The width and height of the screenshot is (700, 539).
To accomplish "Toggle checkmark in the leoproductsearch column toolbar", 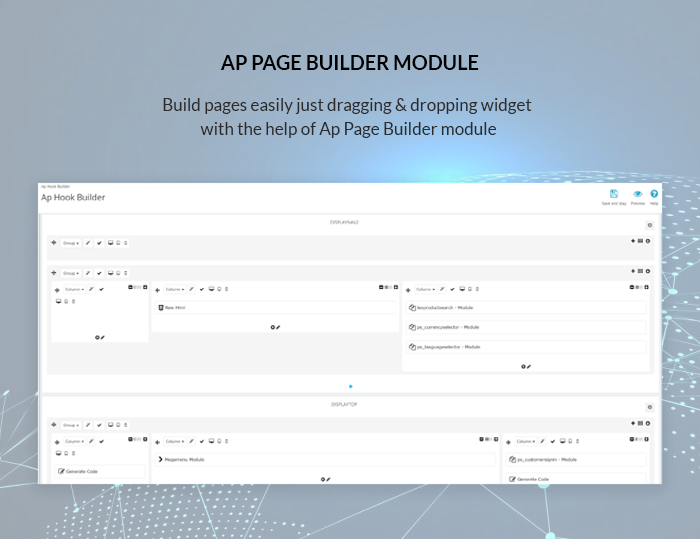I will (452, 289).
